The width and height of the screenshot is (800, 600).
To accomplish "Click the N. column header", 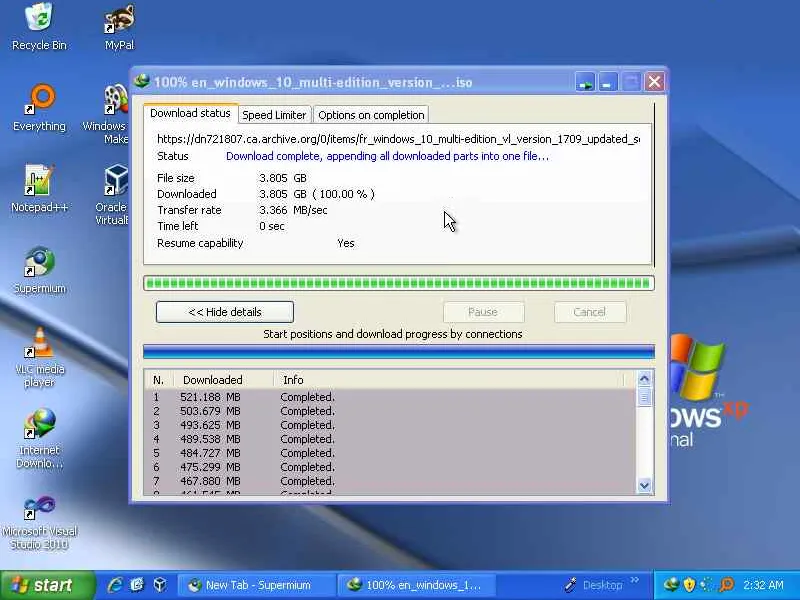I will (x=159, y=380).
